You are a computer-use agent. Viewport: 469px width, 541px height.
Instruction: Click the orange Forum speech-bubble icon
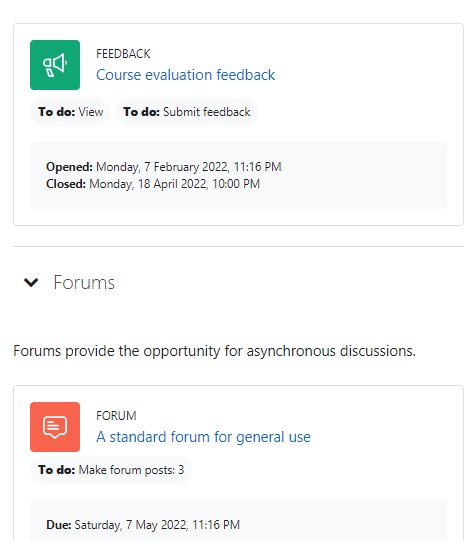[55, 427]
